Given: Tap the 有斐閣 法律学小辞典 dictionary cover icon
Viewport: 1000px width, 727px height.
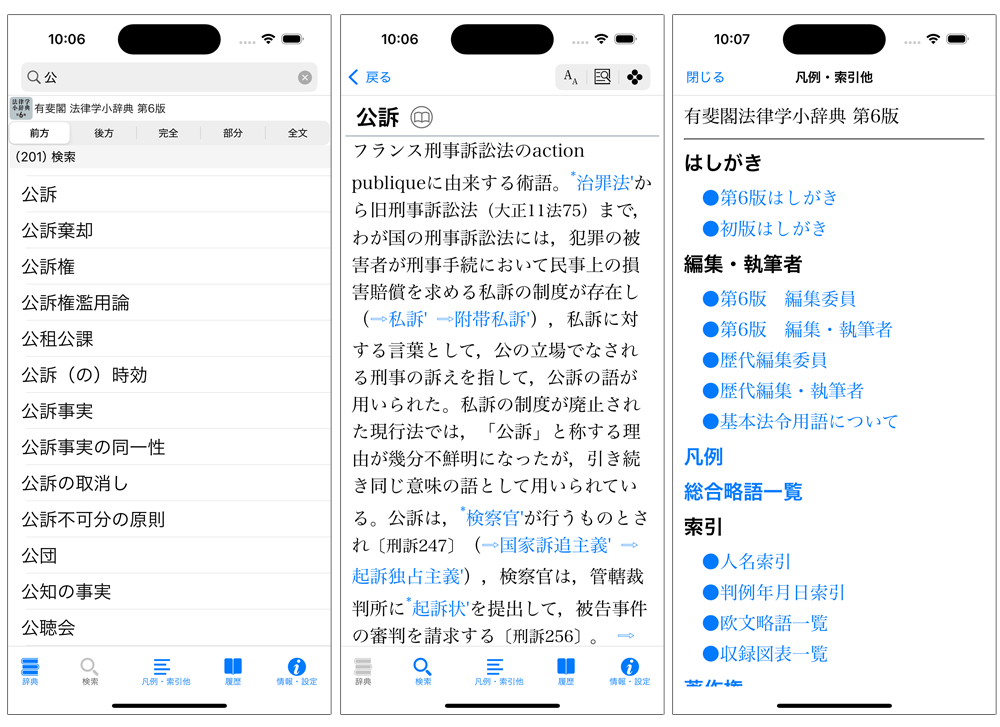Looking at the screenshot, I should click(x=20, y=108).
